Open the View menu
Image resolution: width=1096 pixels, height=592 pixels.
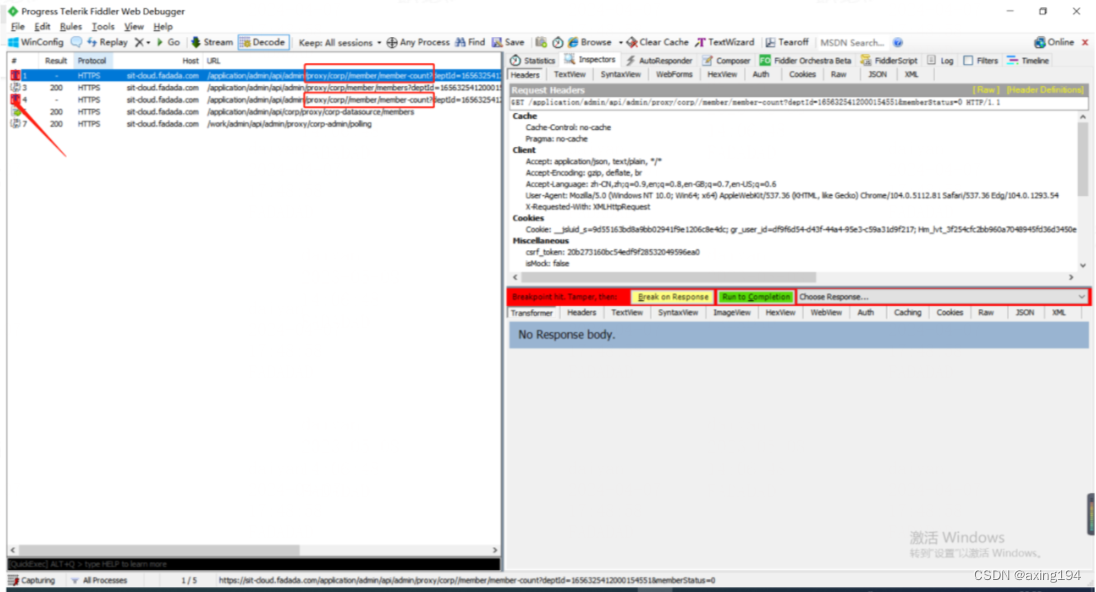pos(134,27)
